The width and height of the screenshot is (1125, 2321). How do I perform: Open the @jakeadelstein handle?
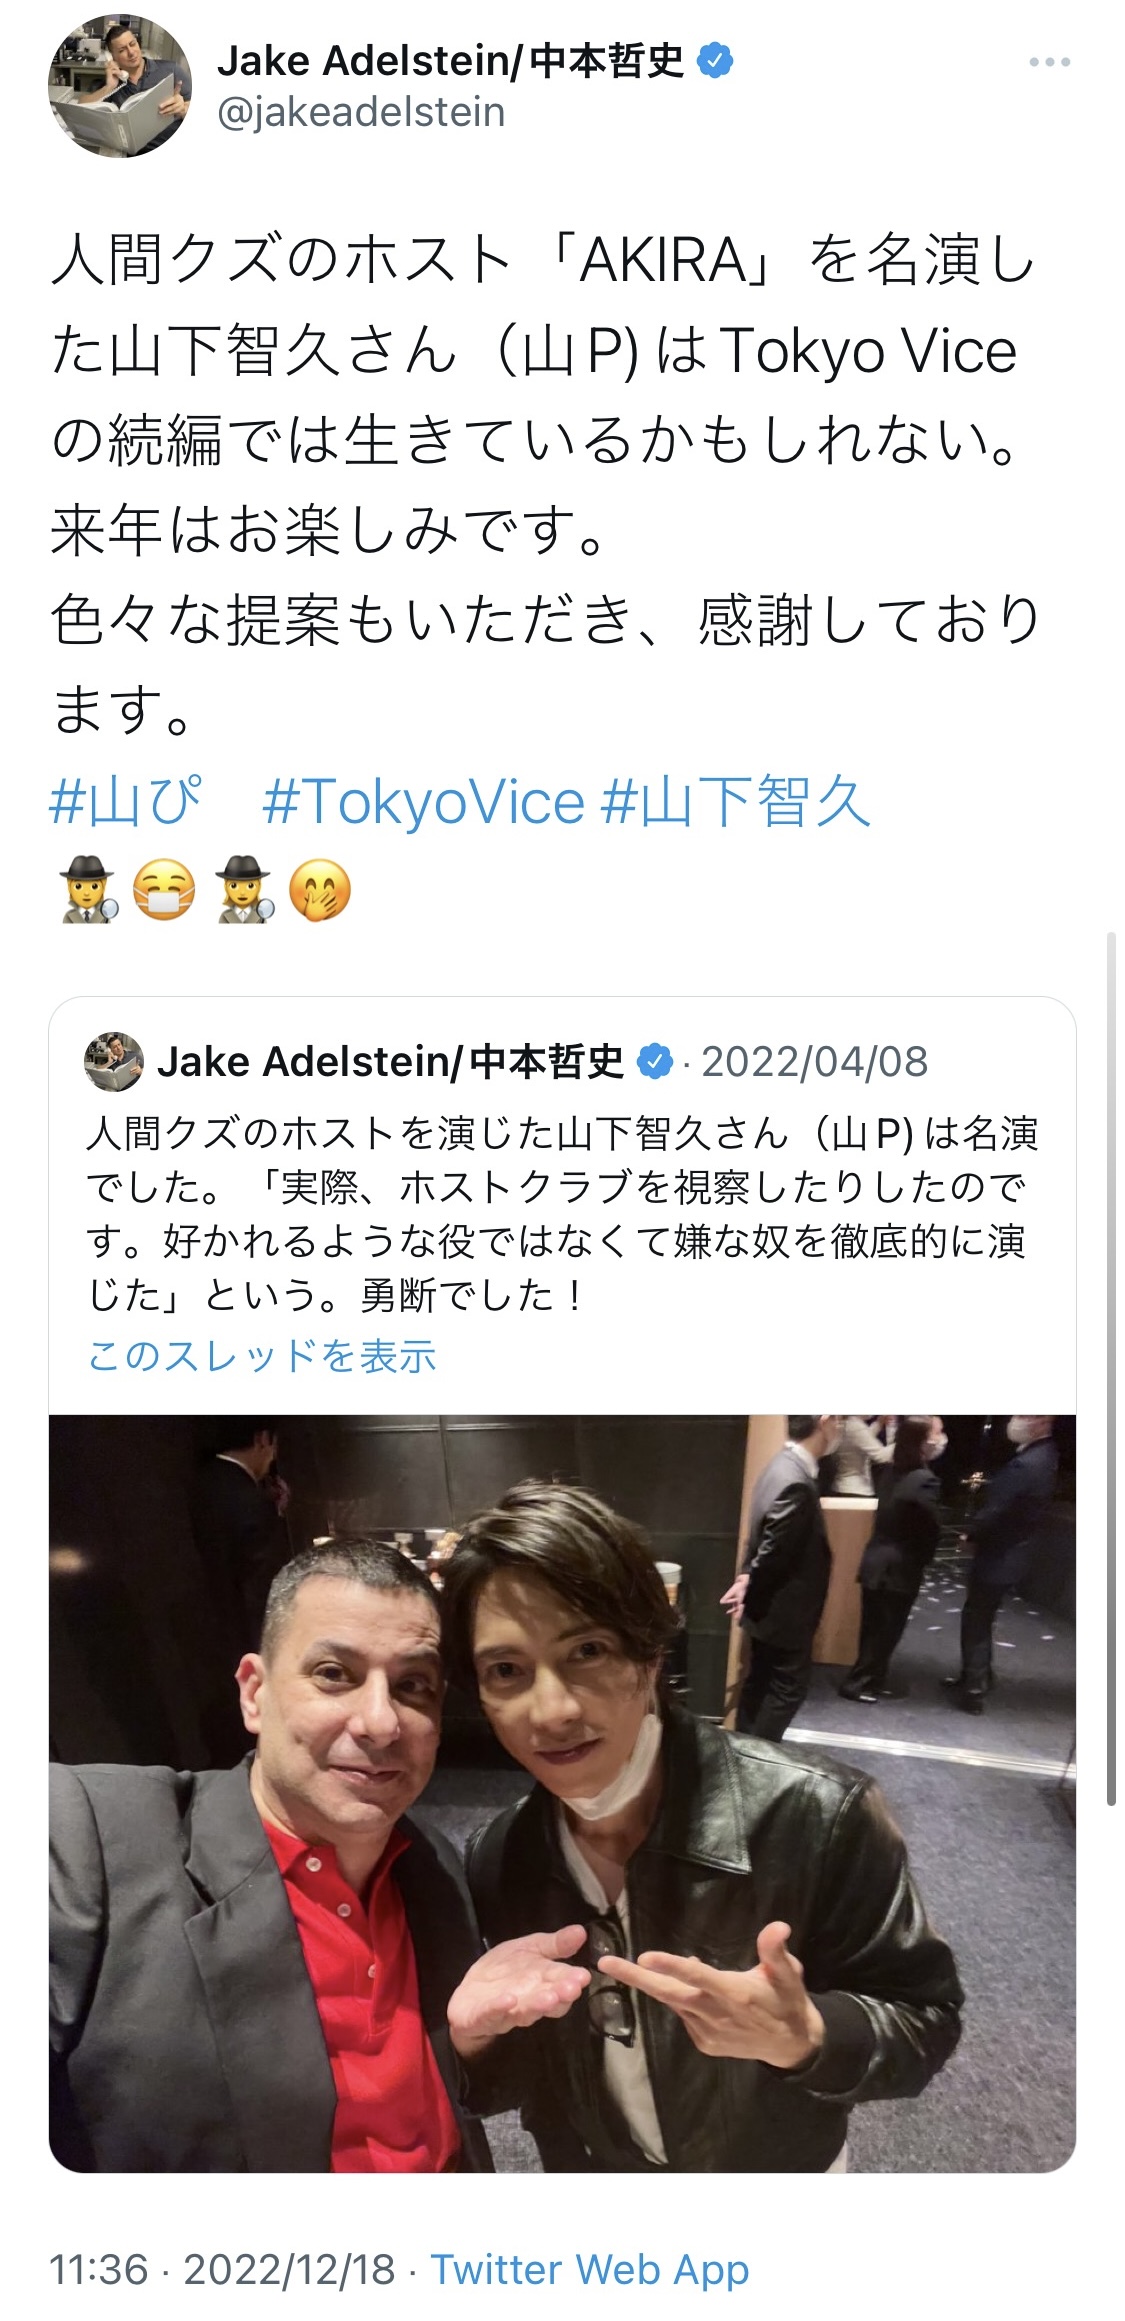point(361,112)
